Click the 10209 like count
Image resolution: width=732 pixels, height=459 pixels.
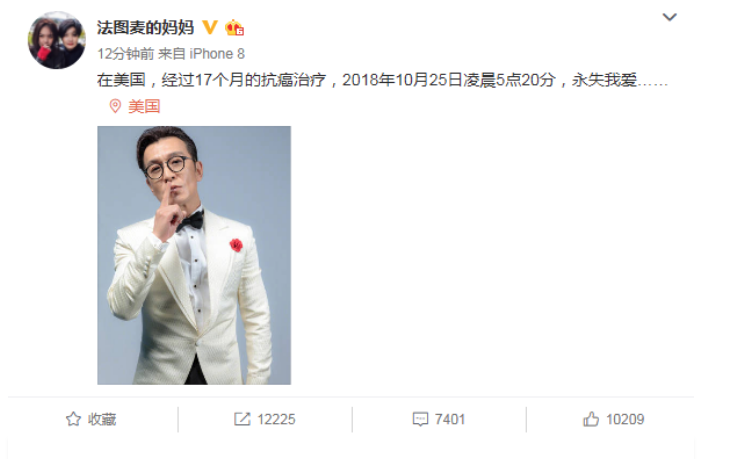[625, 419]
